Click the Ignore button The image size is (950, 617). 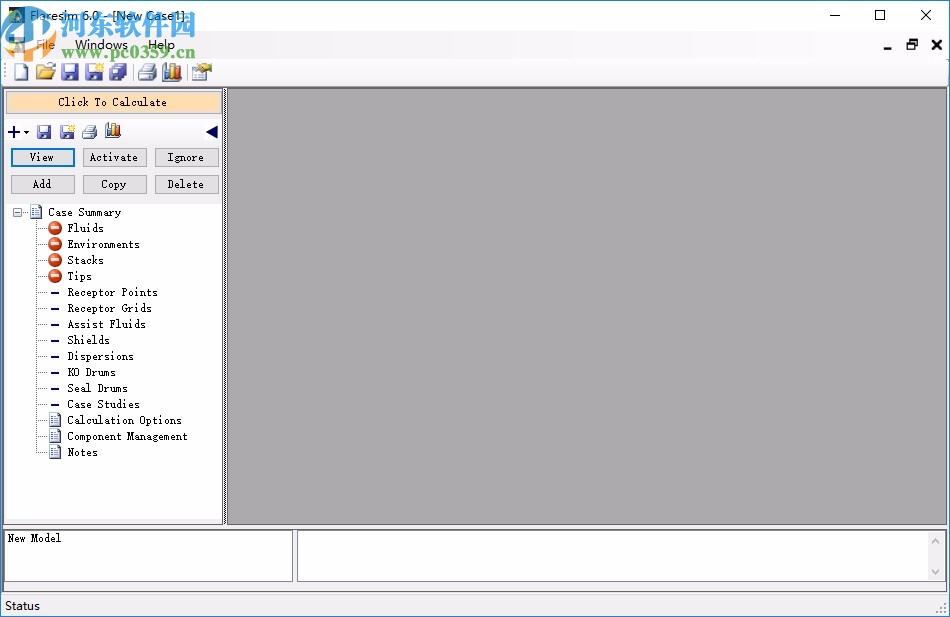(187, 157)
